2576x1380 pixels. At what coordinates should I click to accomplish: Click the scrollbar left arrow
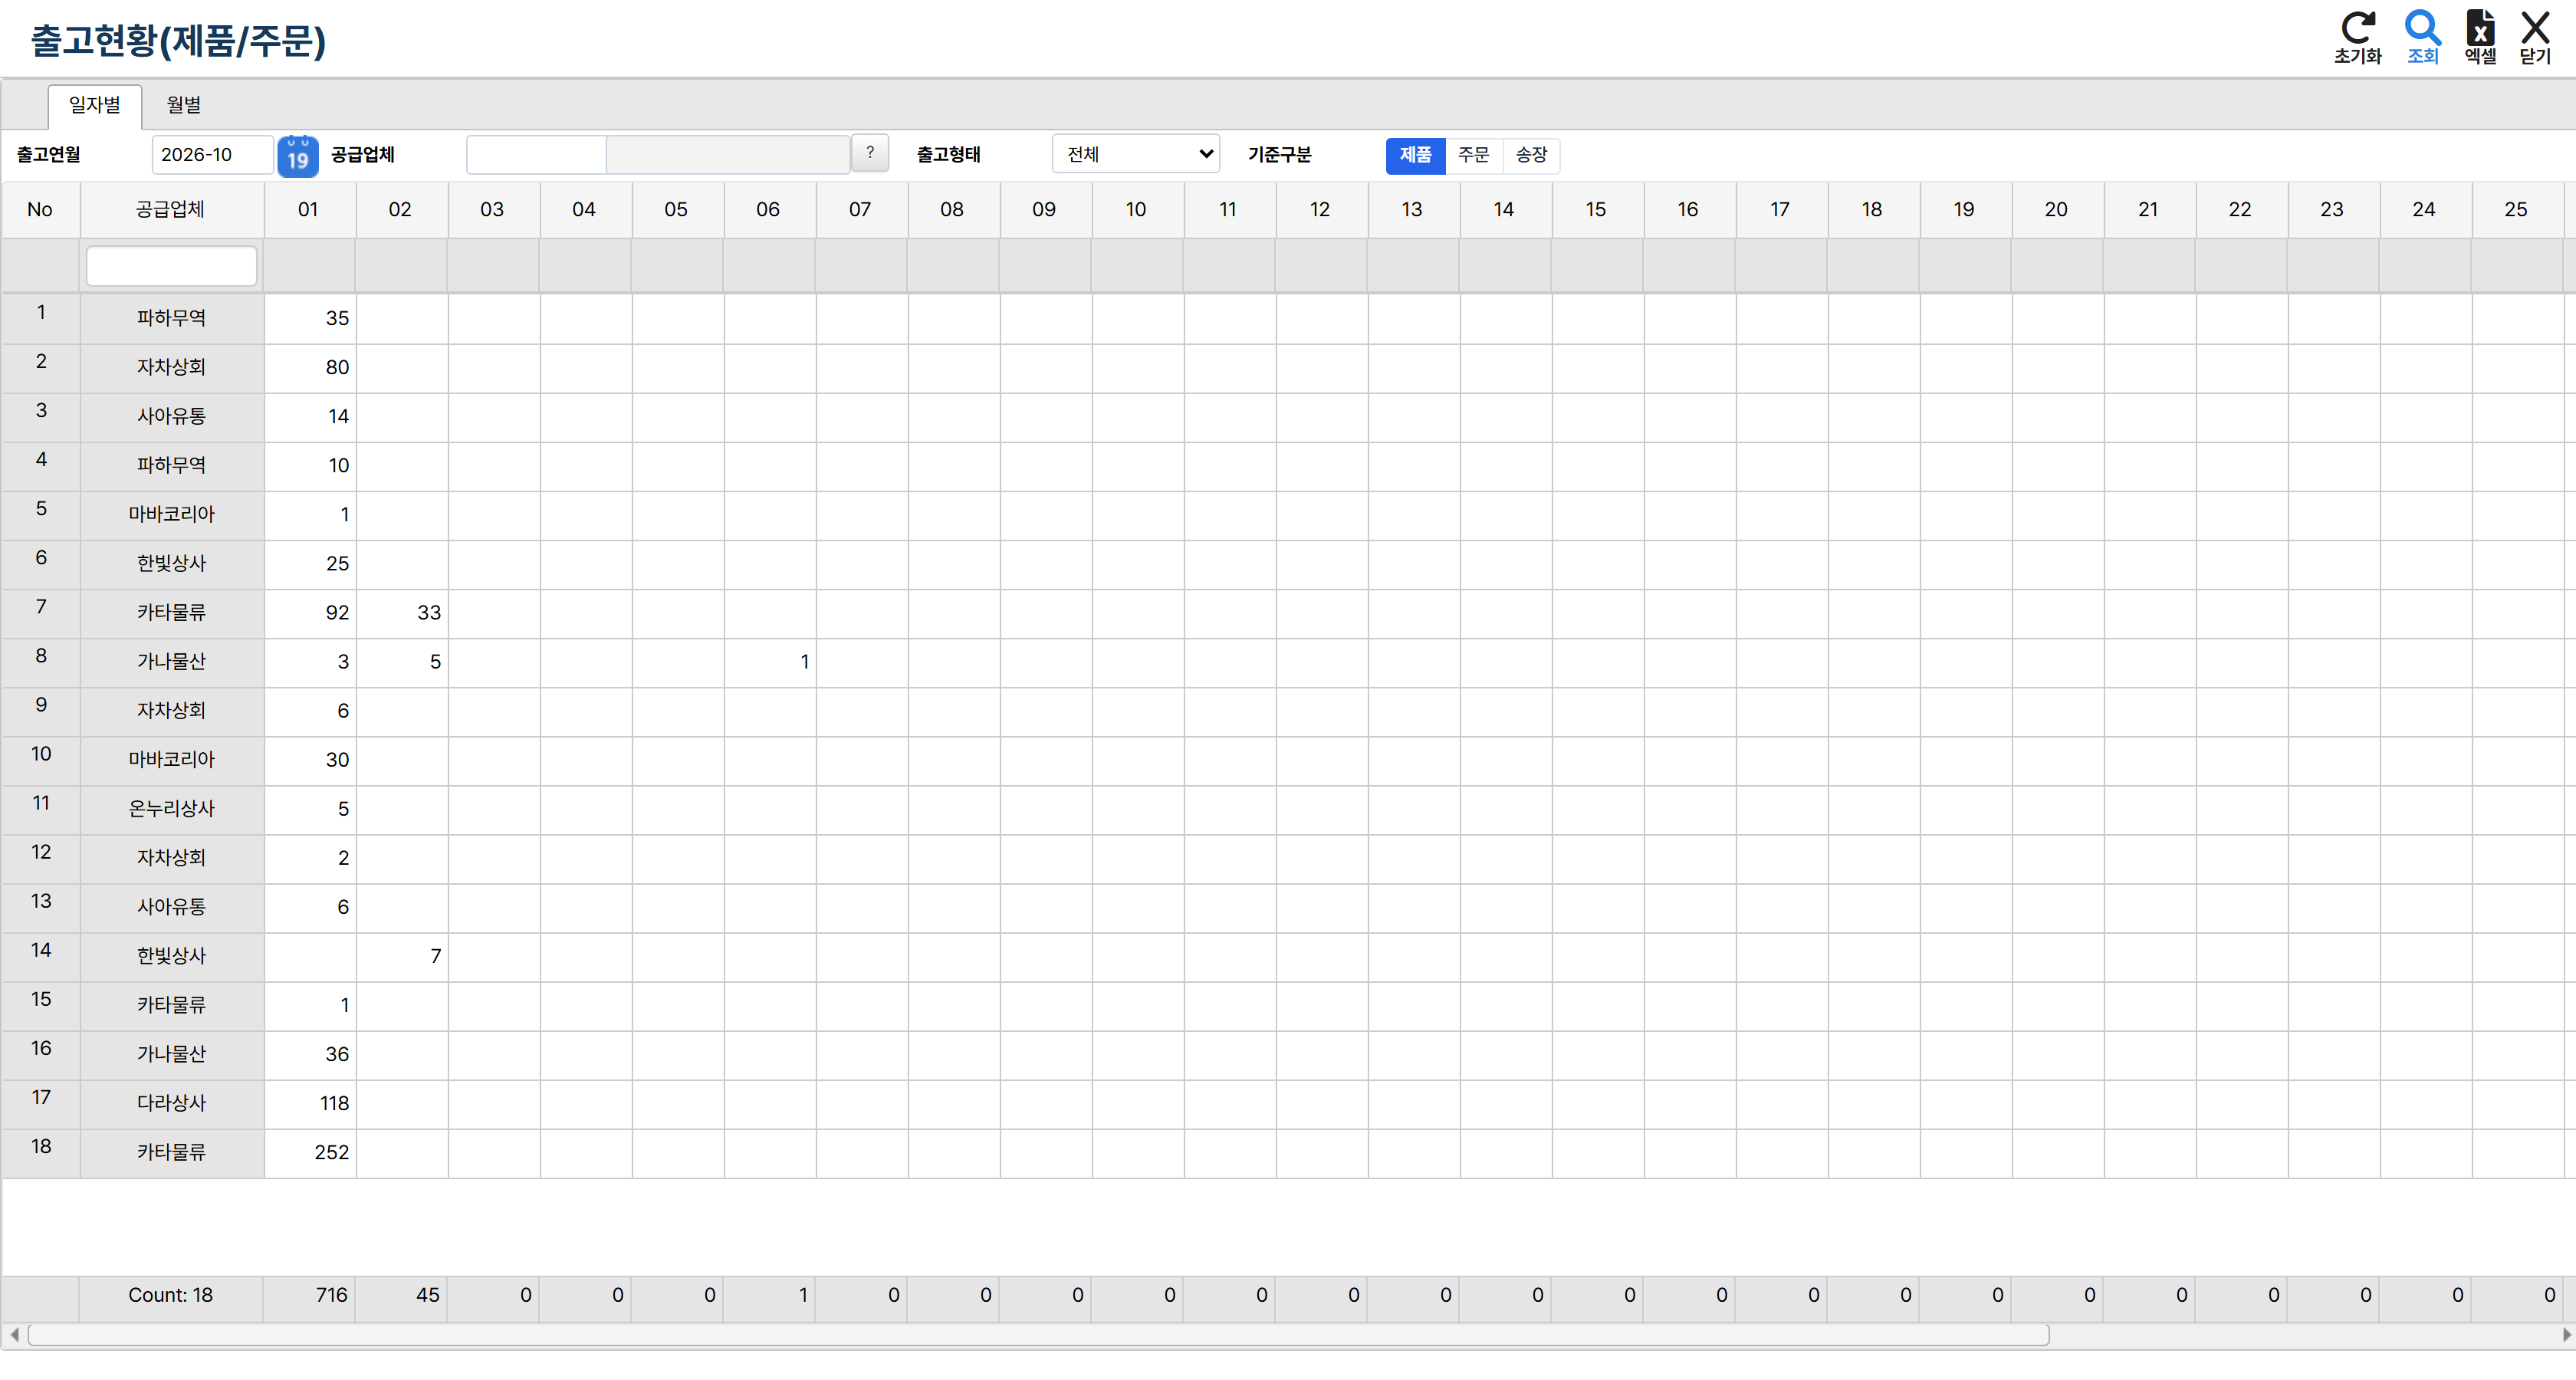(x=14, y=1335)
